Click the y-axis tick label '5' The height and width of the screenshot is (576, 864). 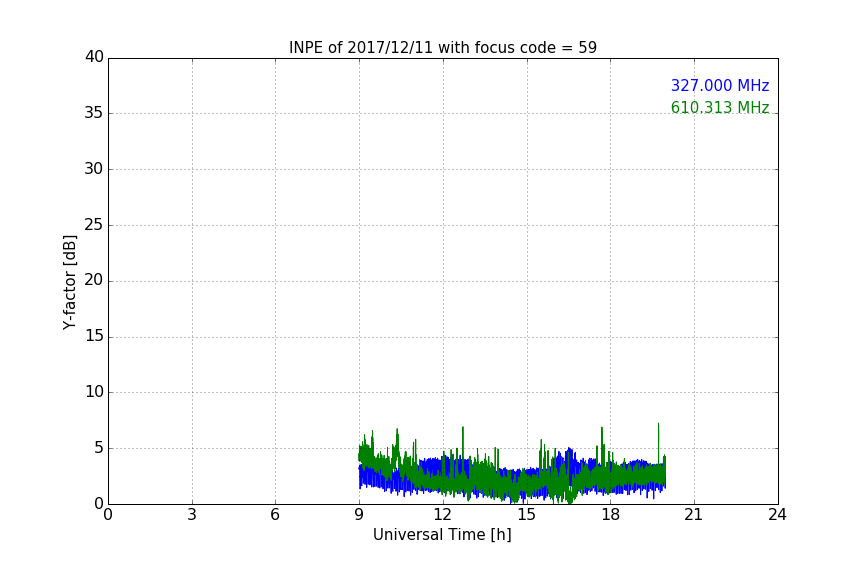click(x=99, y=448)
